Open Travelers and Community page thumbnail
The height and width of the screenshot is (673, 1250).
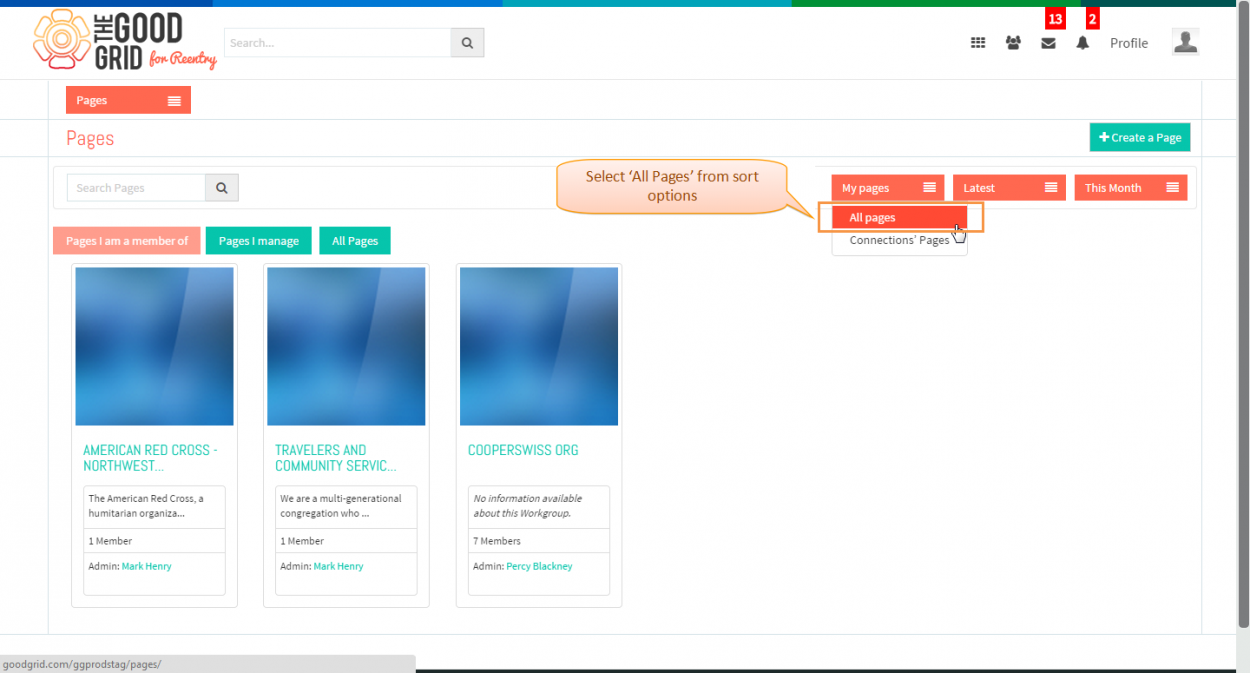tap(346, 346)
